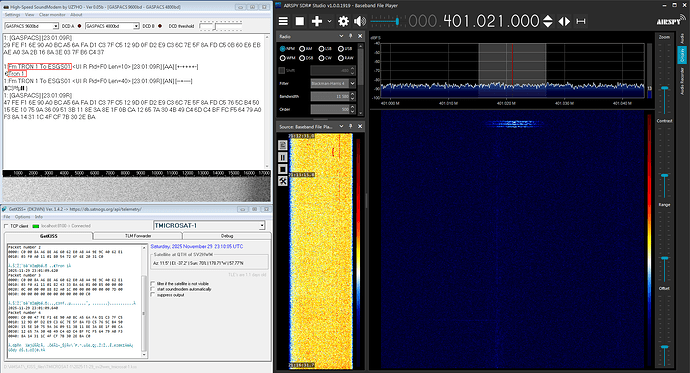Screen dimensions: 690x373
Task: Select USB demodulation mode
Action: [341, 48]
